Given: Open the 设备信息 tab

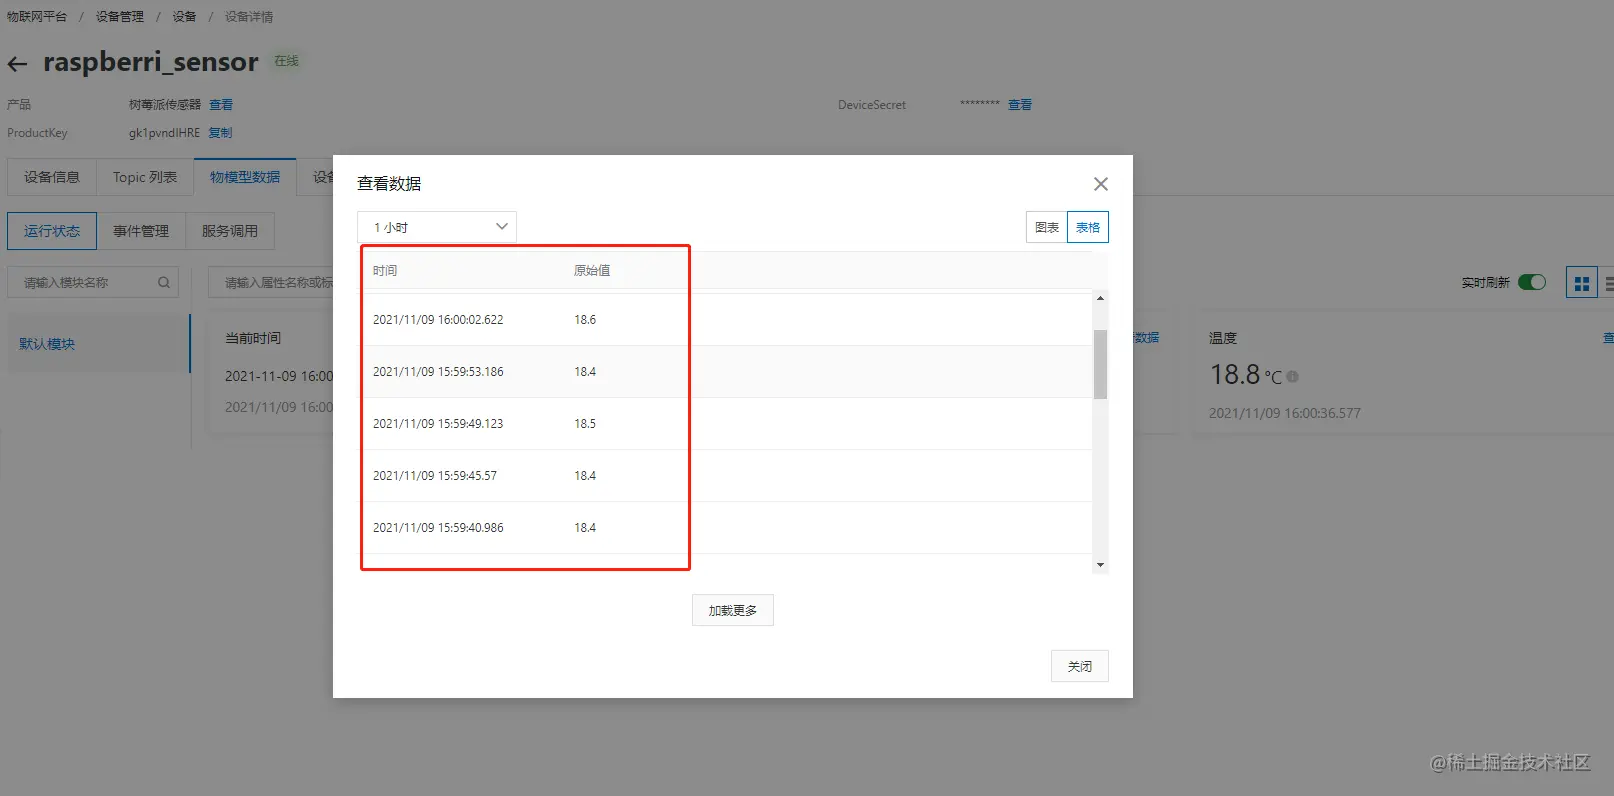Looking at the screenshot, I should click(x=52, y=177).
